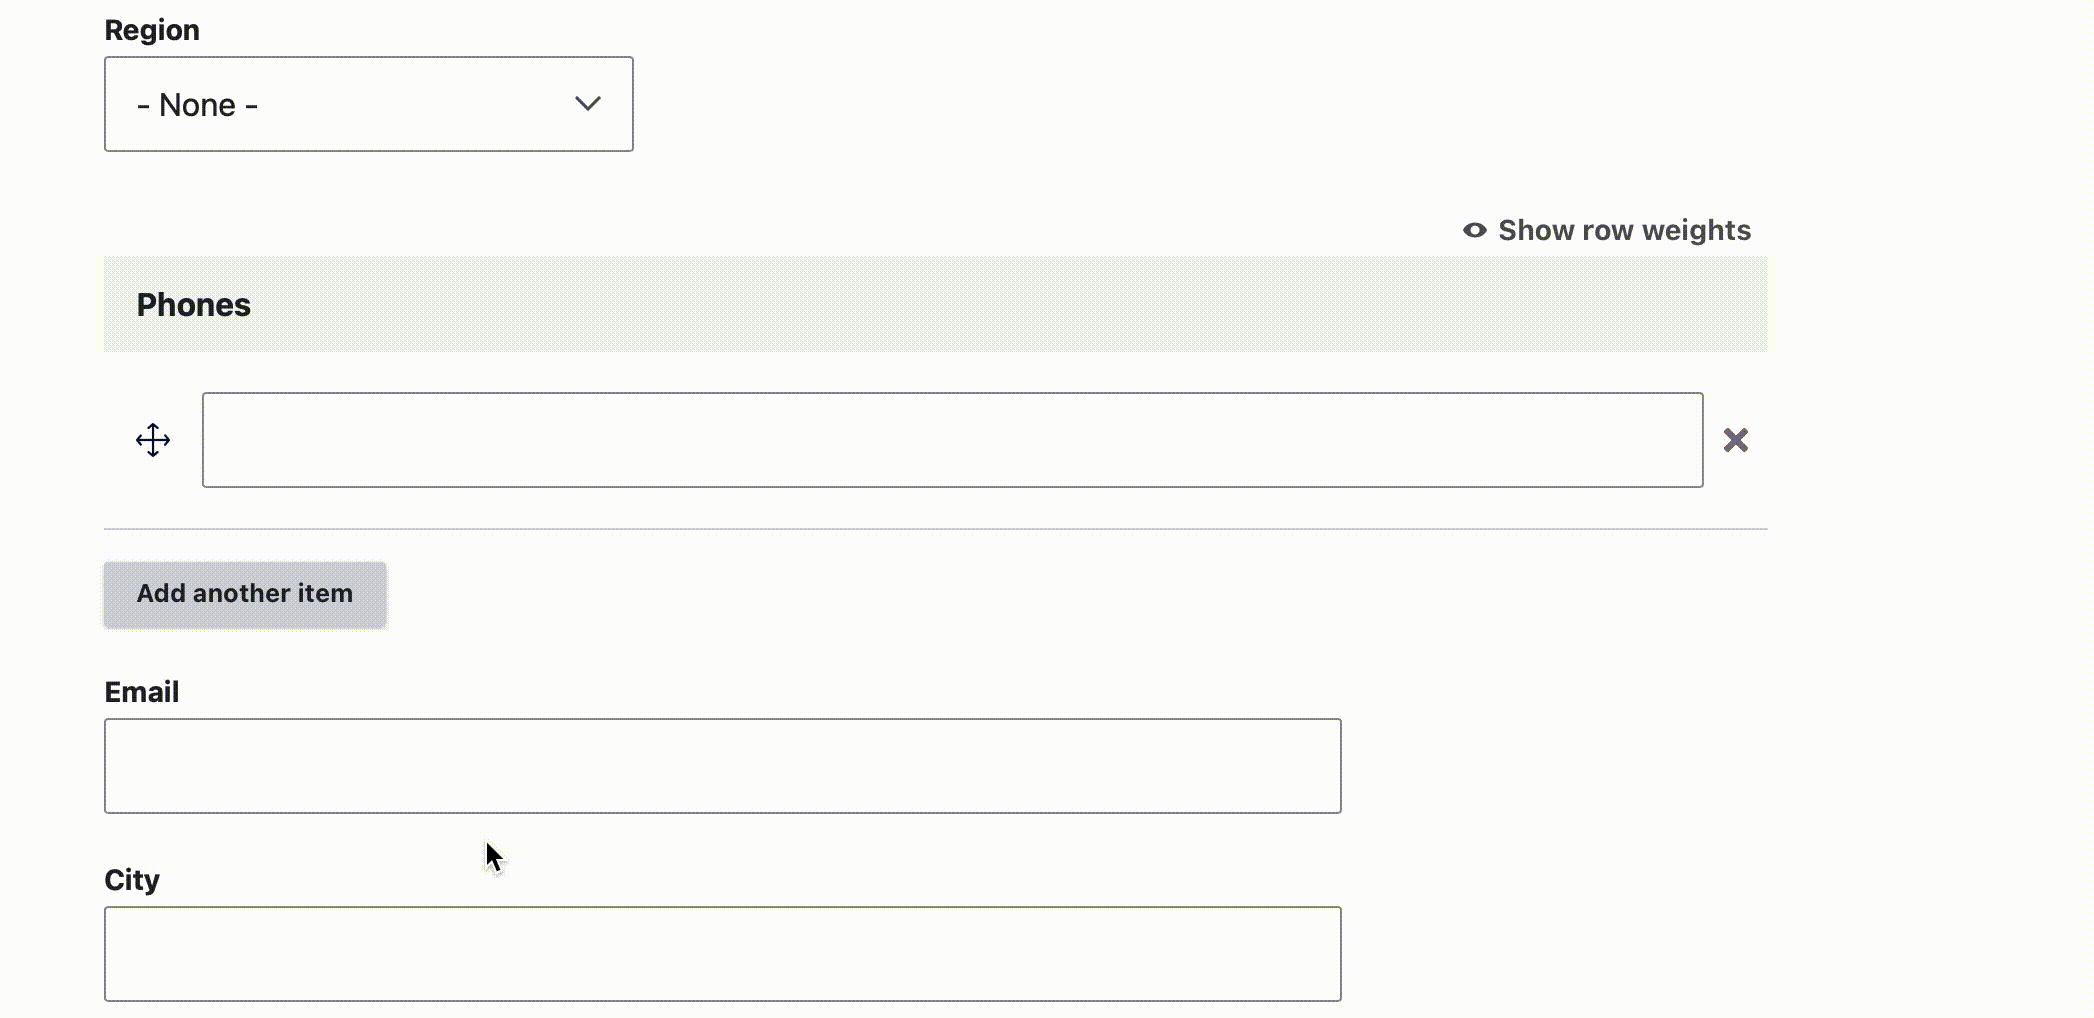The image size is (2094, 1018).
Task: Delete the empty phone entry via cross icon
Action: (1736, 440)
